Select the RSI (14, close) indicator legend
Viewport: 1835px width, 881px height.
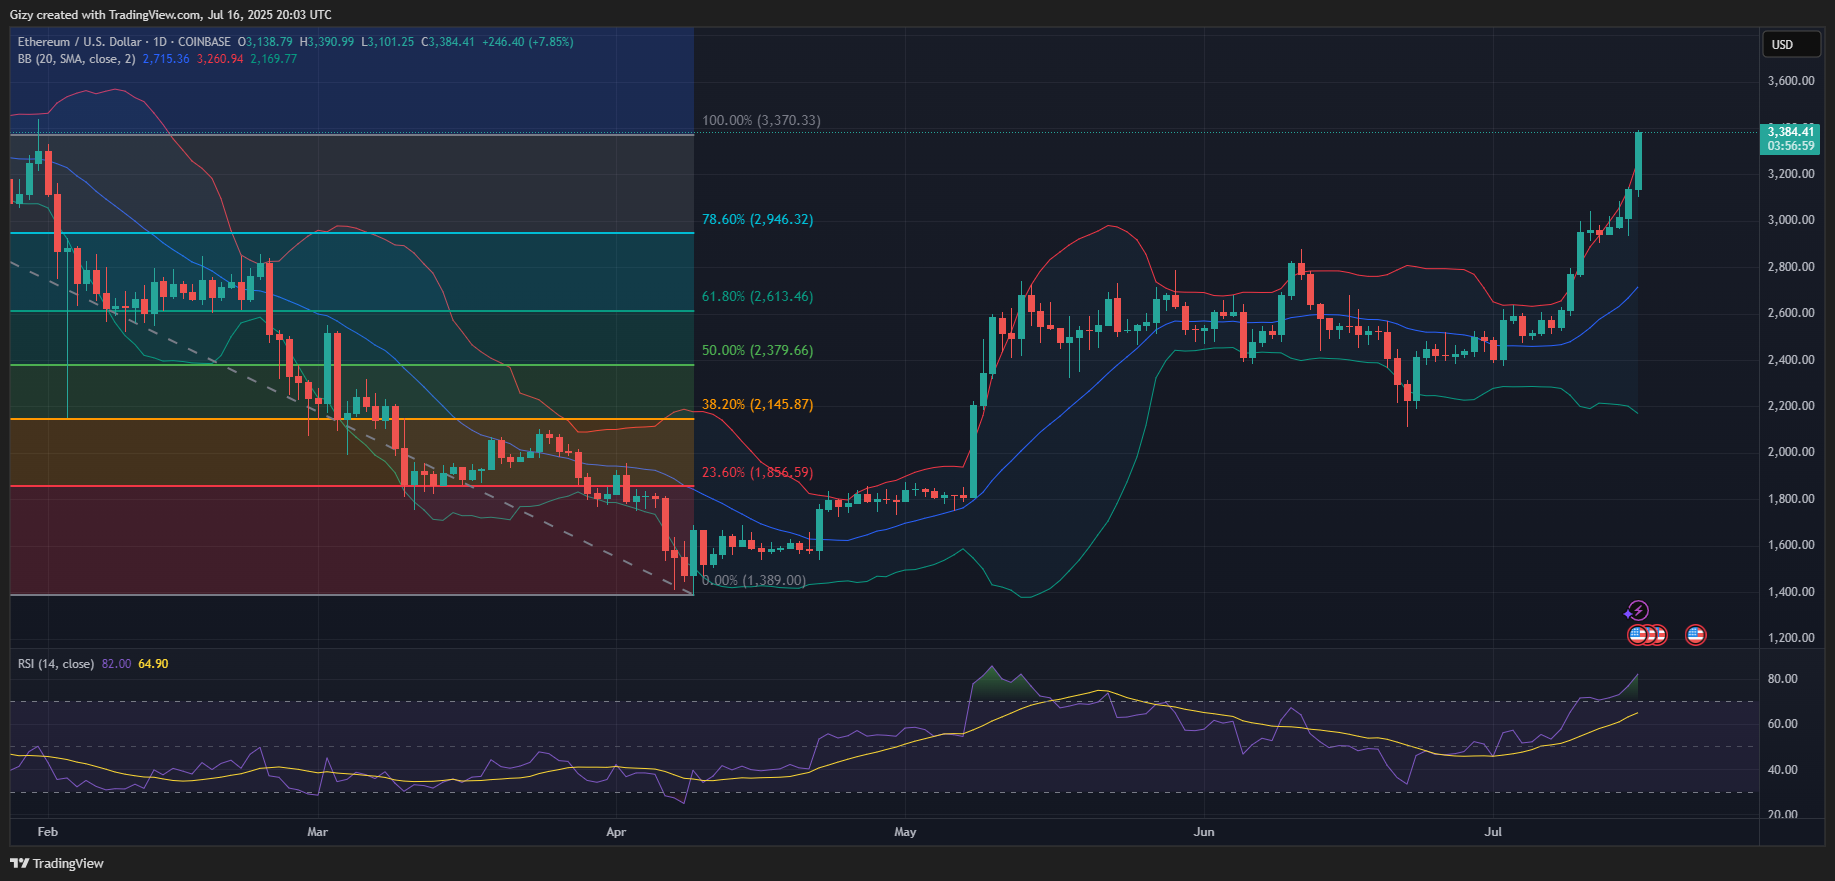56,664
